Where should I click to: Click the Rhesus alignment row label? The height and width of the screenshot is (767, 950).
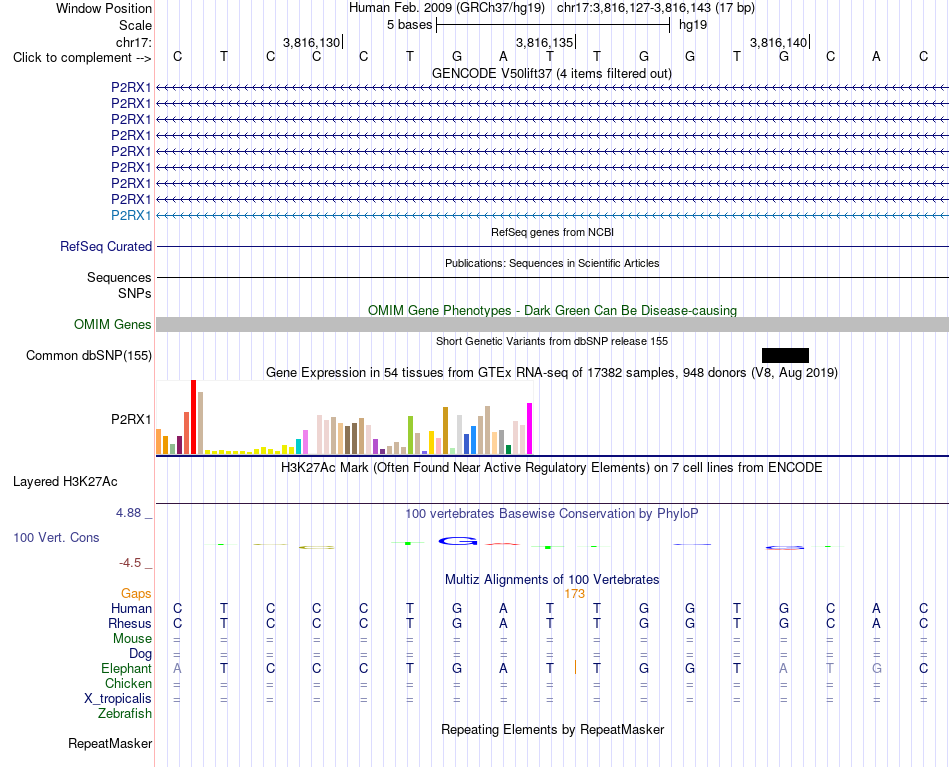tap(130, 623)
